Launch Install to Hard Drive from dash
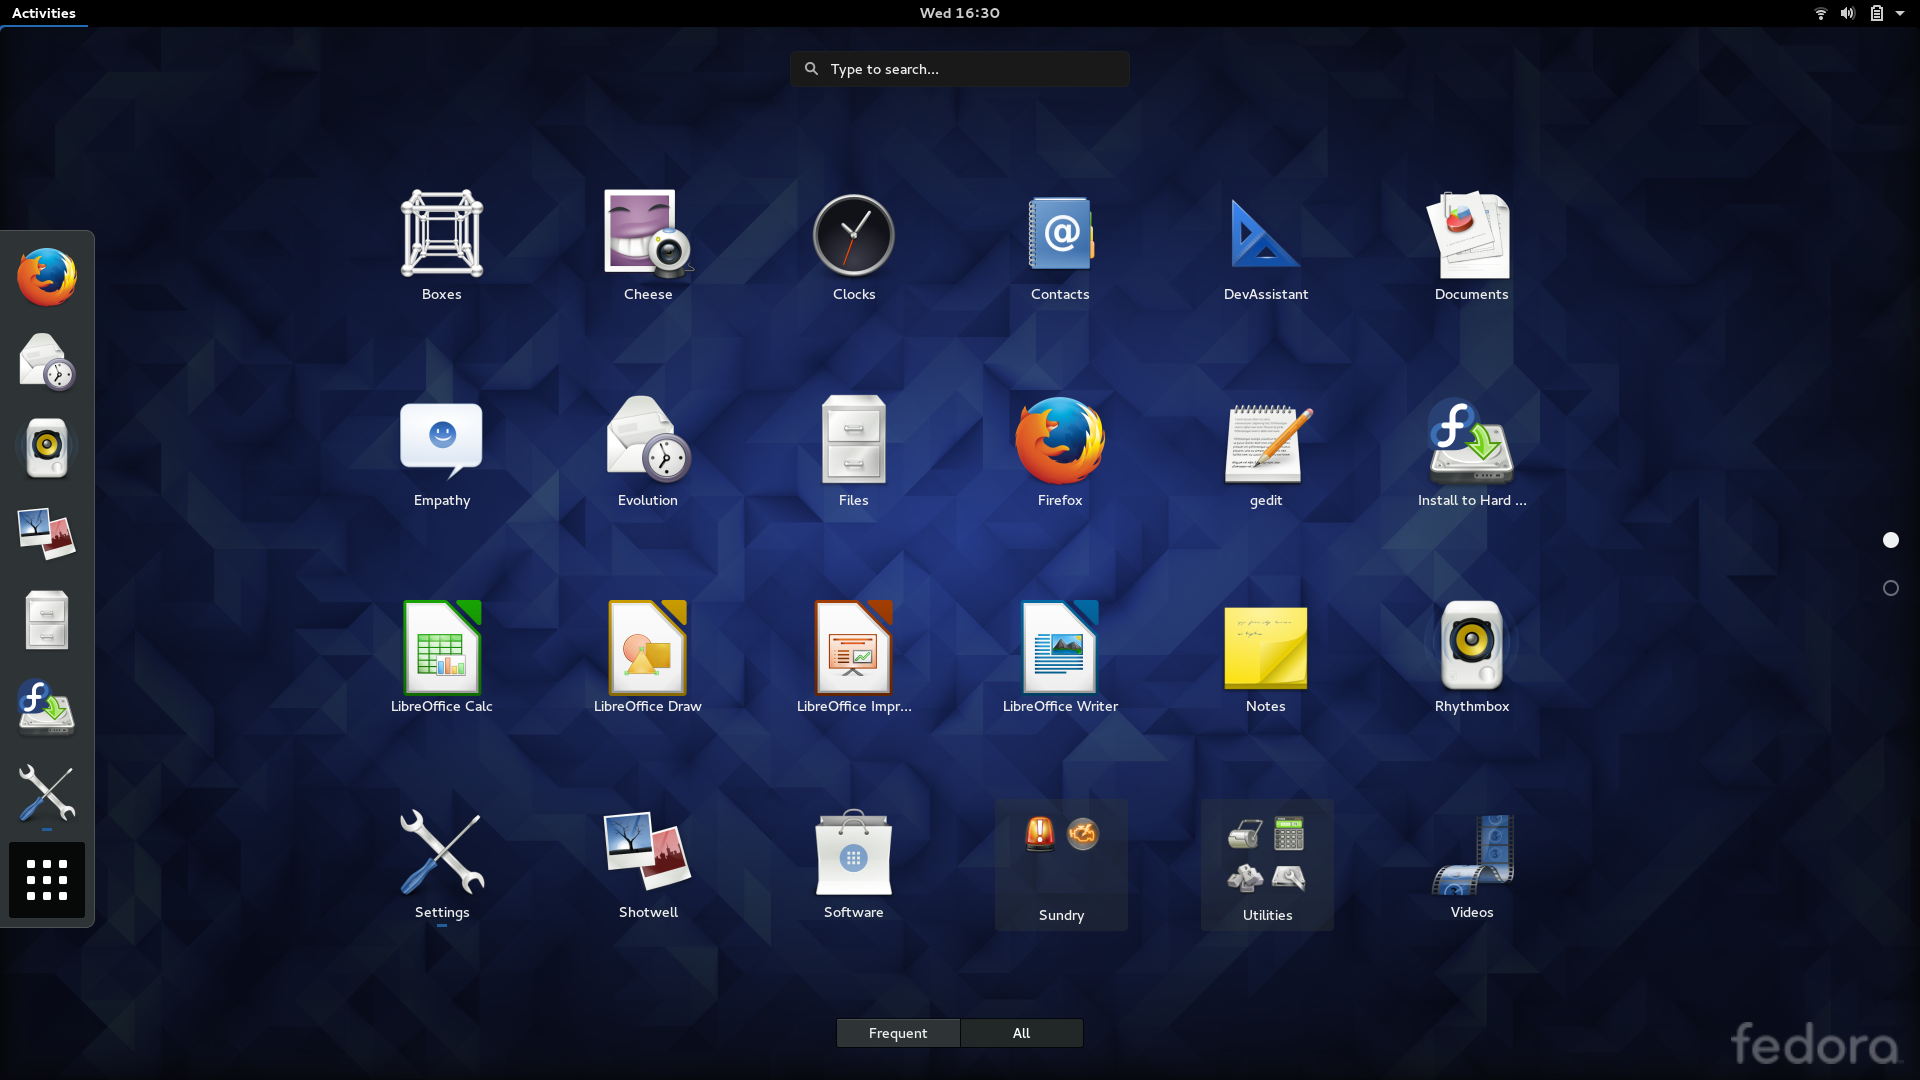This screenshot has width=1920, height=1080. [x=47, y=707]
